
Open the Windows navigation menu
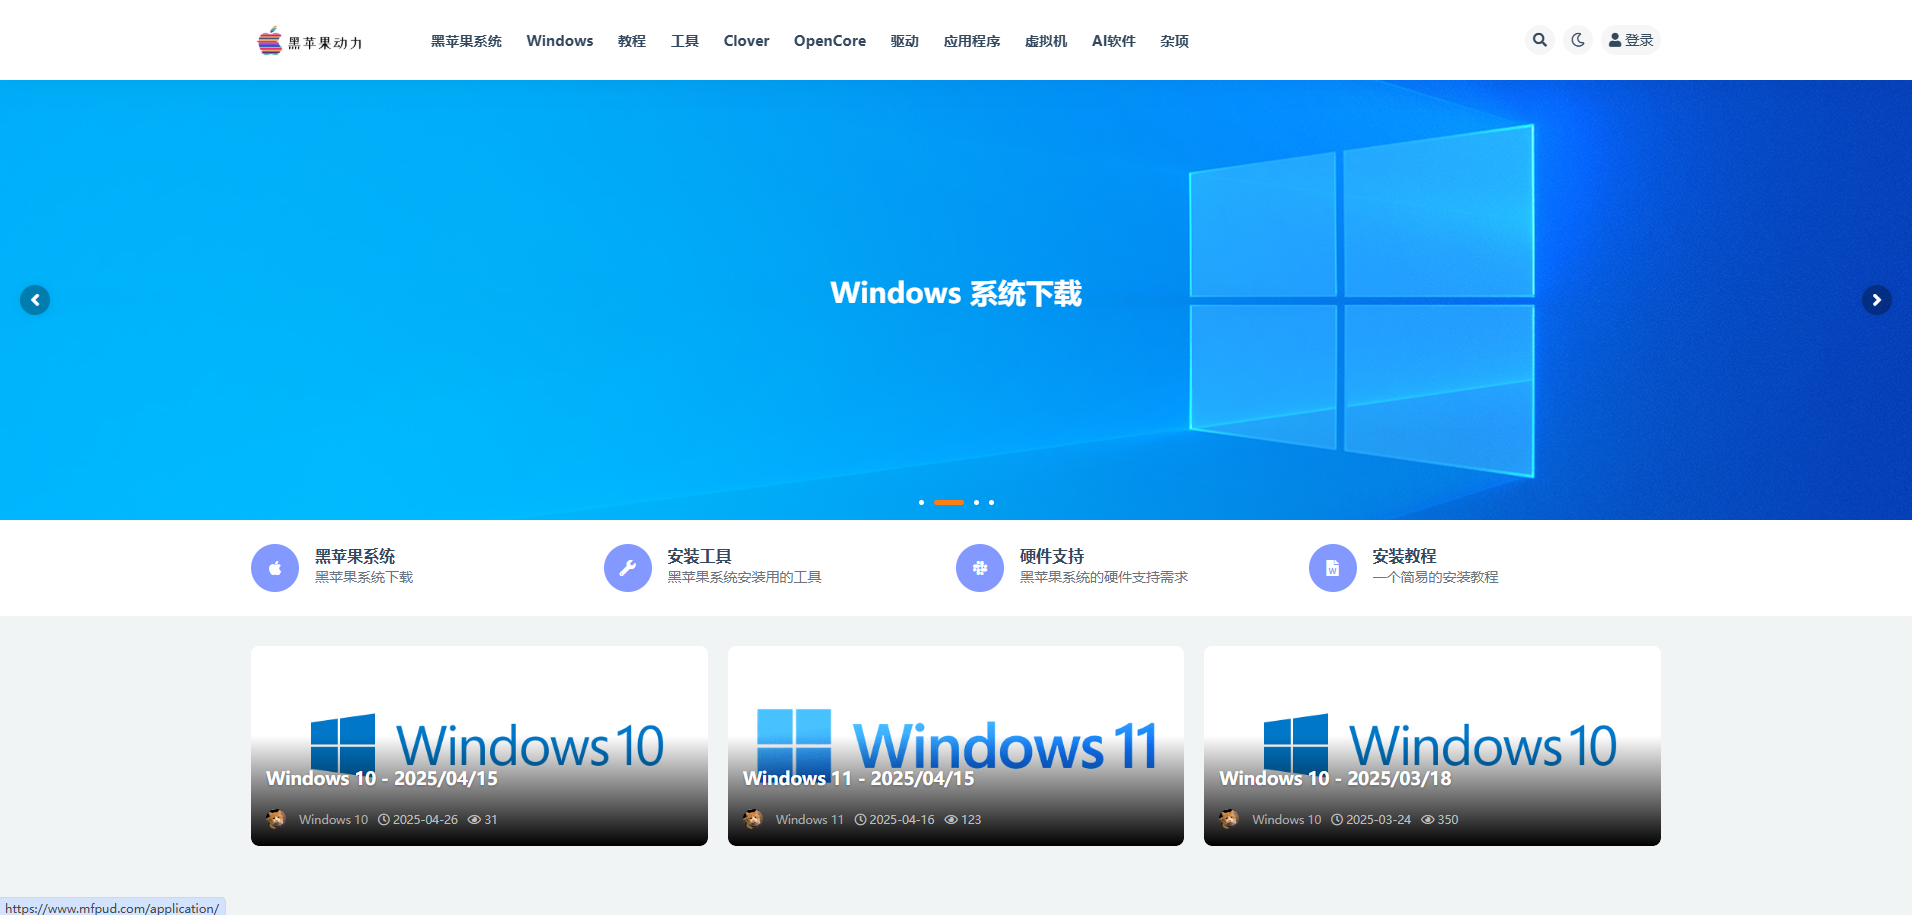coord(559,41)
